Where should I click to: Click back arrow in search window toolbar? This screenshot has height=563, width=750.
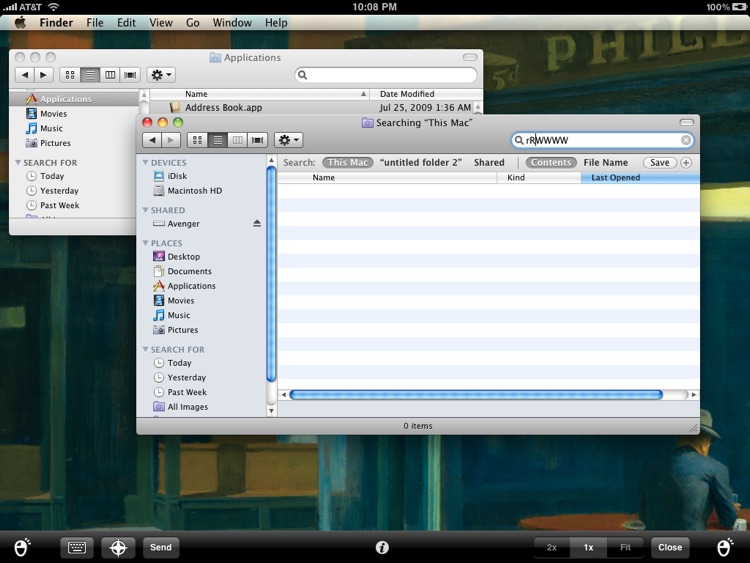(152, 140)
